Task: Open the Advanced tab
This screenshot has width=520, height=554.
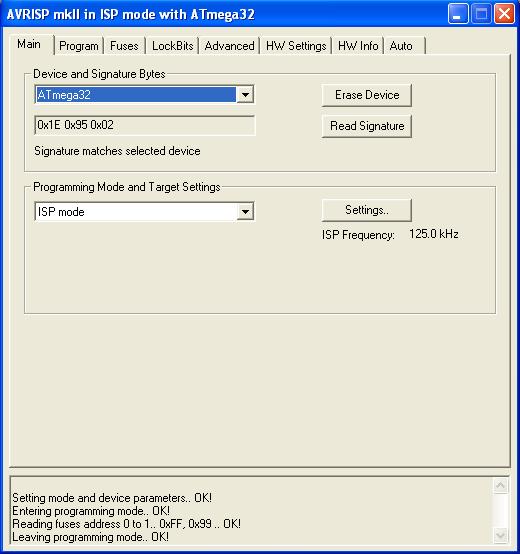Action: tap(229, 46)
